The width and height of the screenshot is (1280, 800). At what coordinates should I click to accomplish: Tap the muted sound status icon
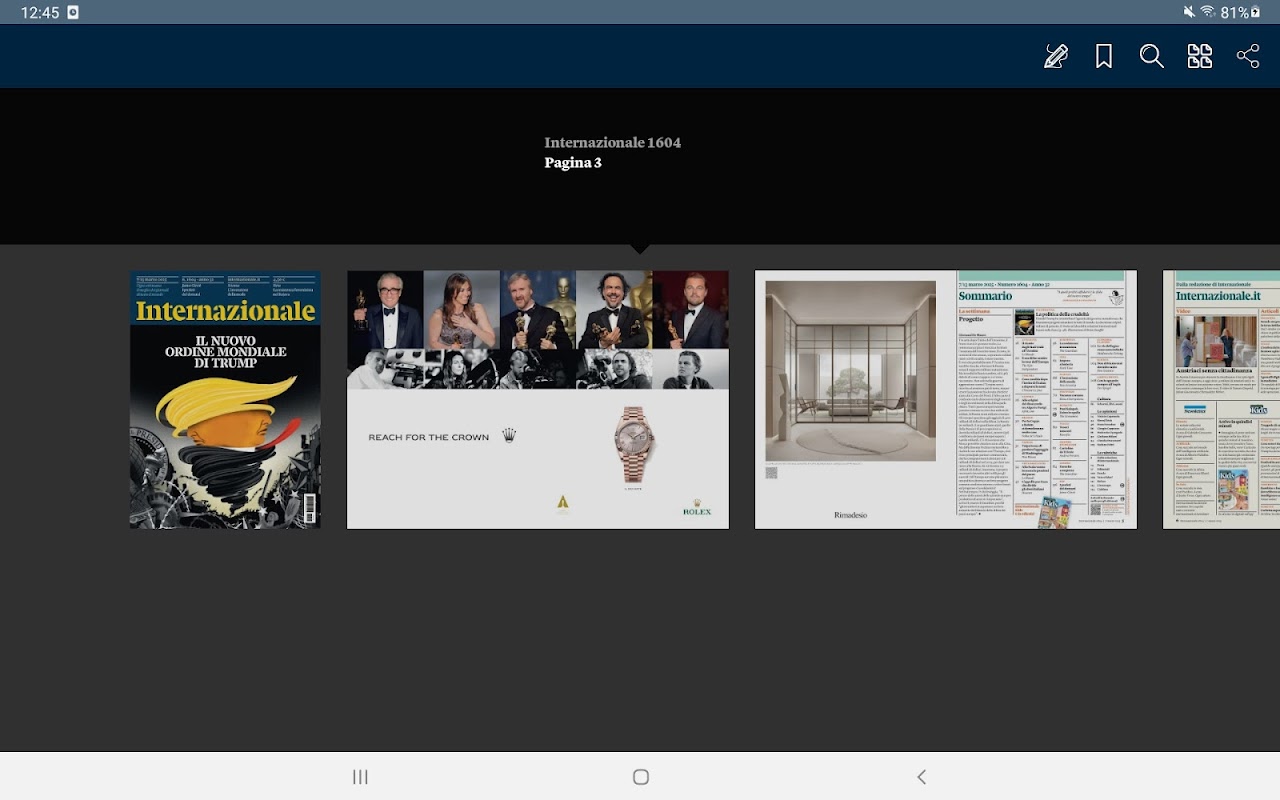1189,12
